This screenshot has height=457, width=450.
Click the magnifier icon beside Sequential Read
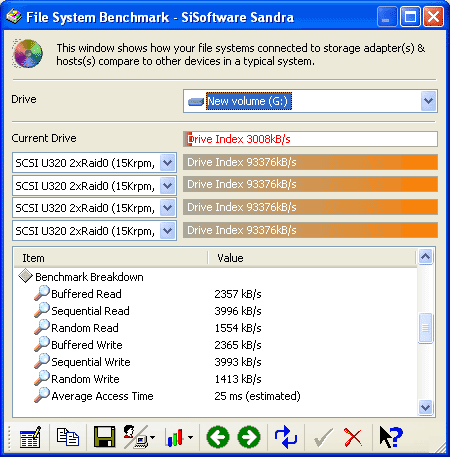tap(42, 310)
